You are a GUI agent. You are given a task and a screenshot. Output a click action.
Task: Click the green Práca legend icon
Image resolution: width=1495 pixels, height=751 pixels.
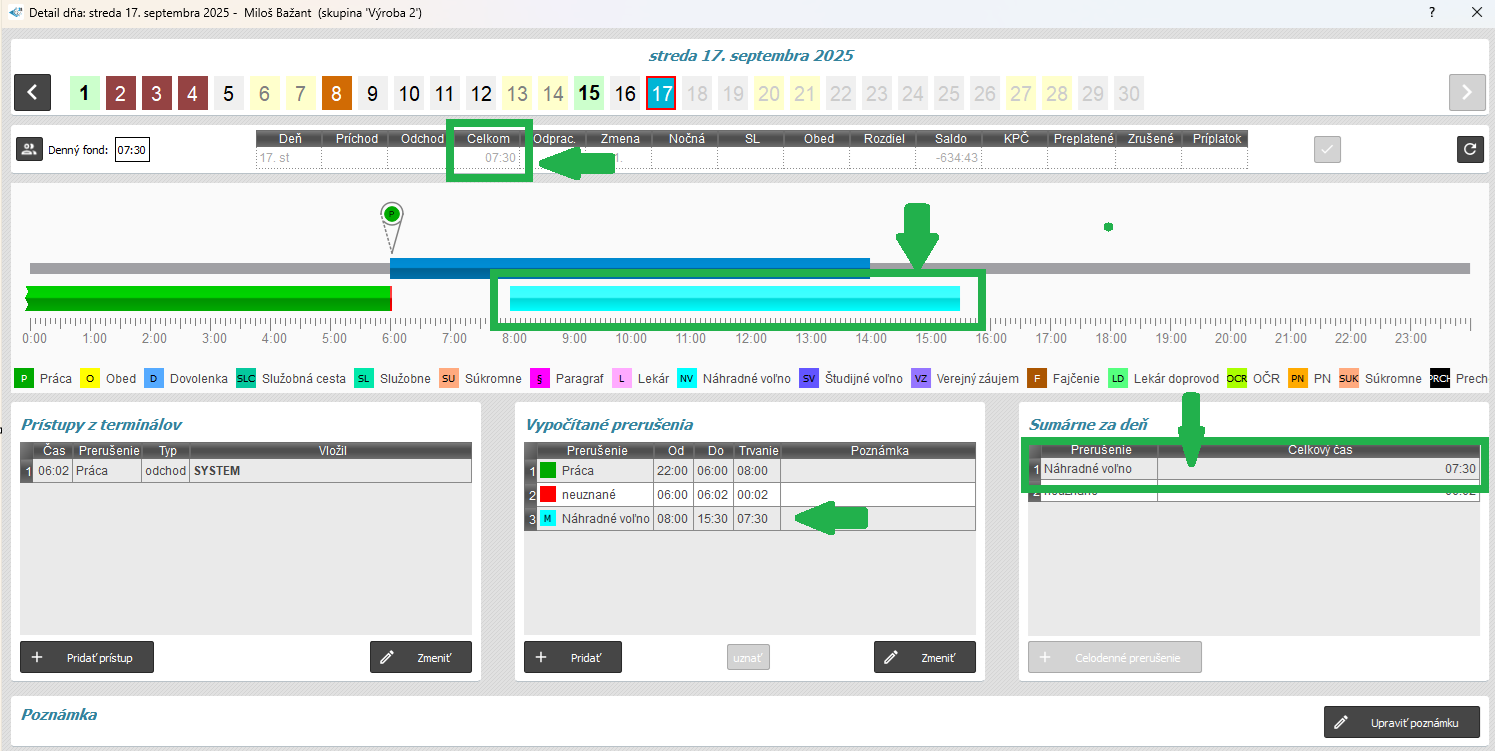coord(24,379)
